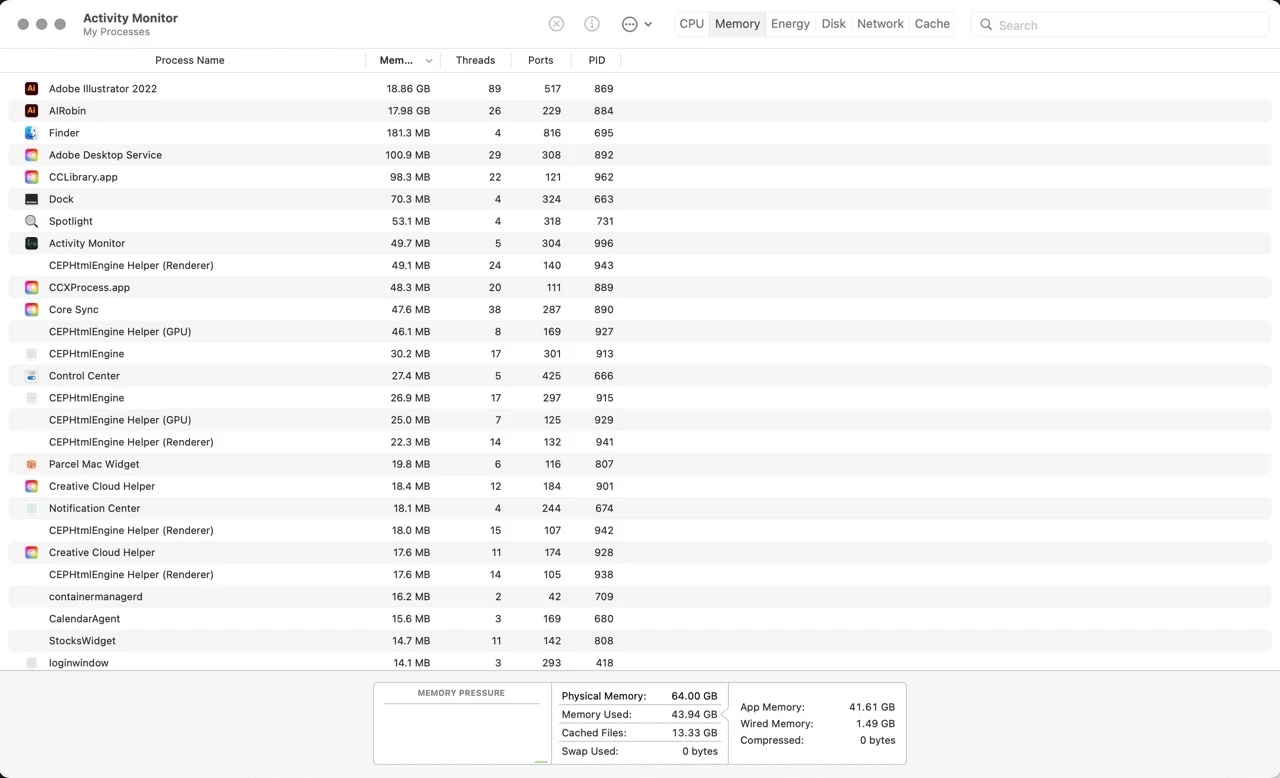Select CEPHtmlEngine Helper (GPU) 46.1 MB row

tap(640, 331)
